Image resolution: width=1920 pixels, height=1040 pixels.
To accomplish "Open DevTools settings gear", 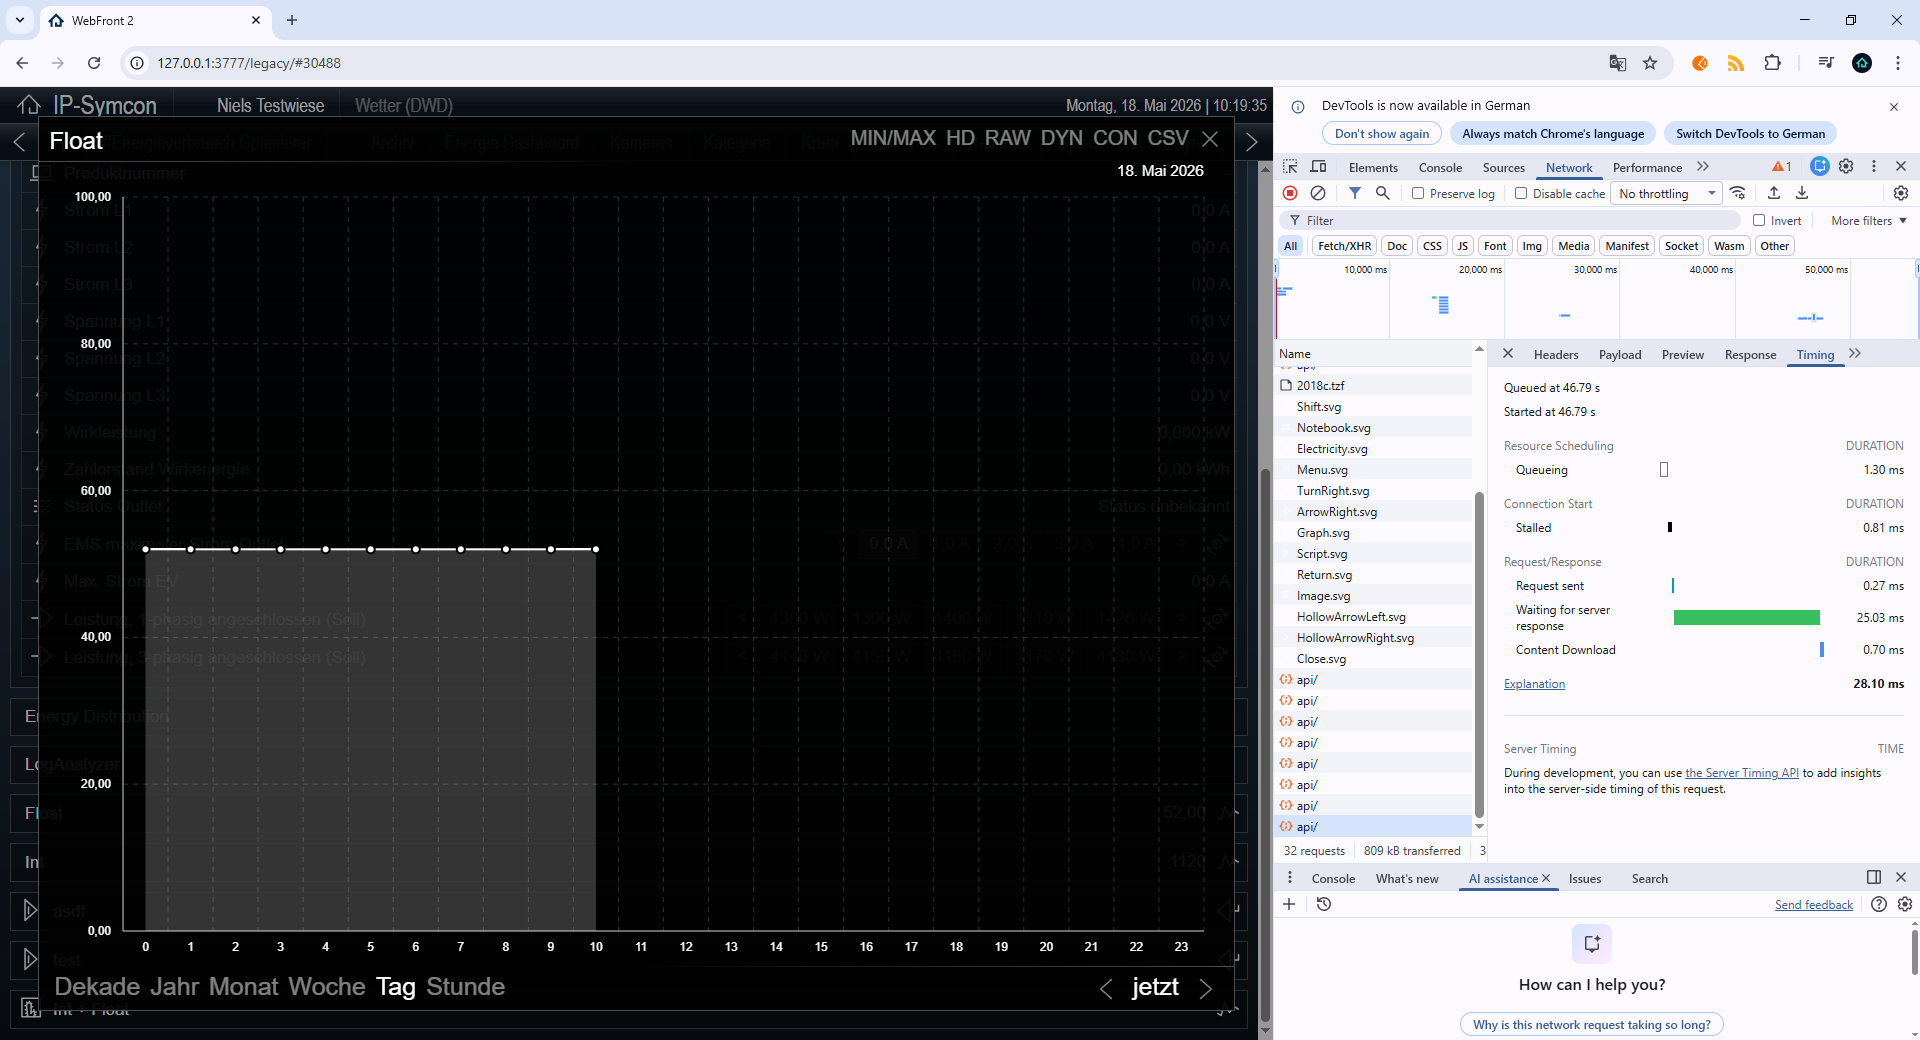I will [1846, 166].
